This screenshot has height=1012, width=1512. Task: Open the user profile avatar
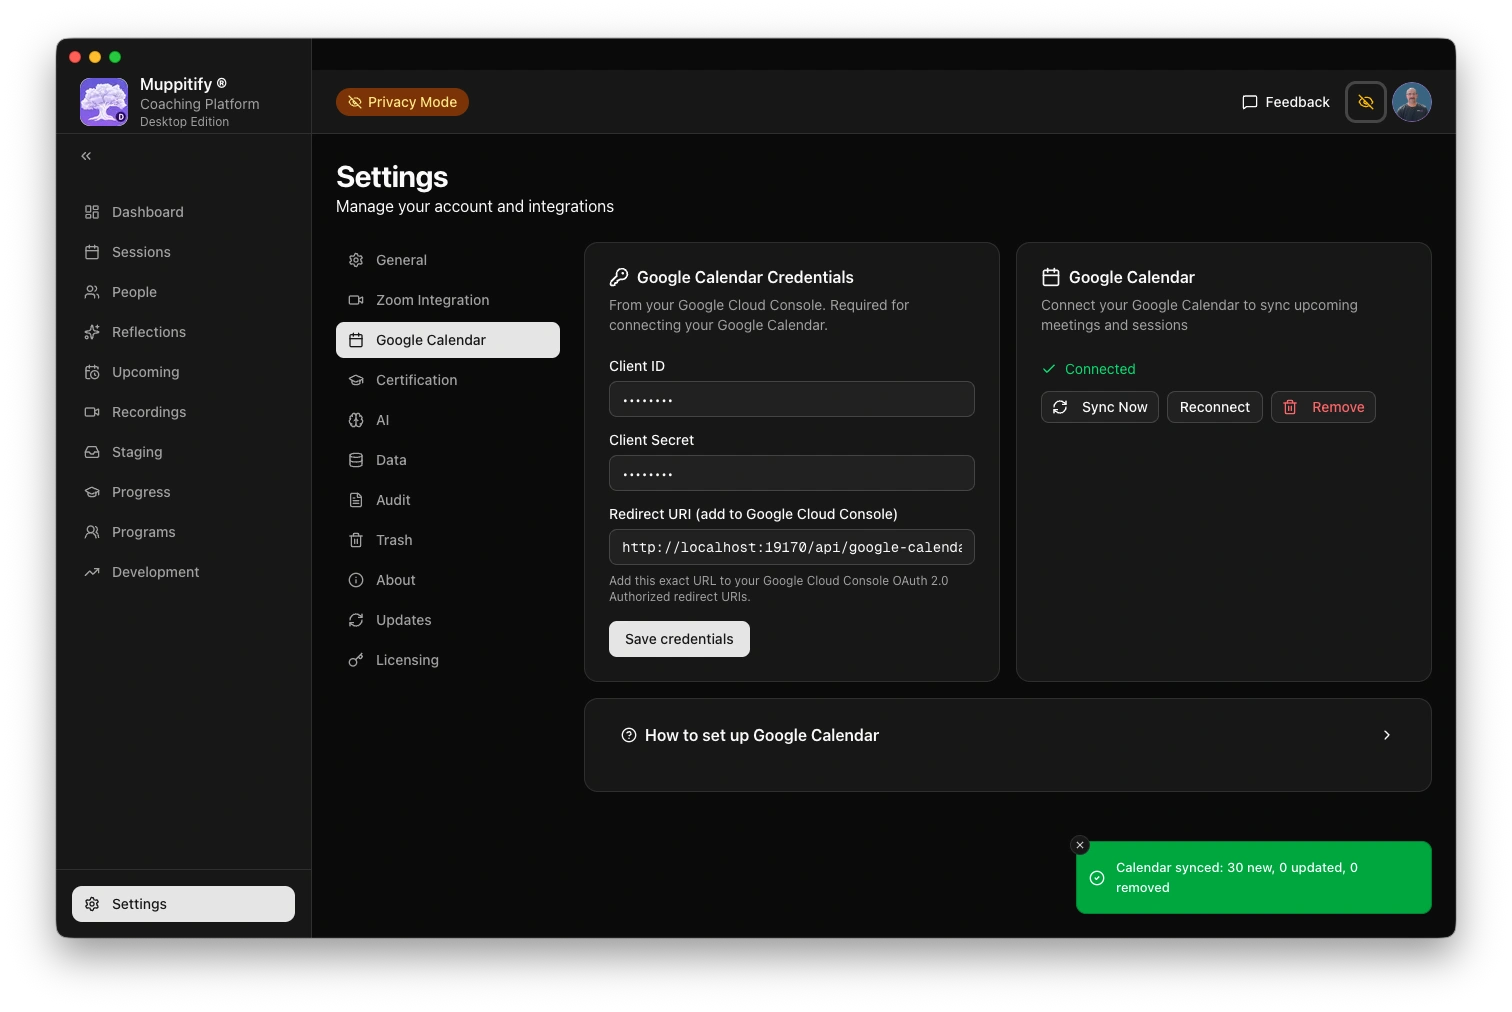pos(1411,102)
